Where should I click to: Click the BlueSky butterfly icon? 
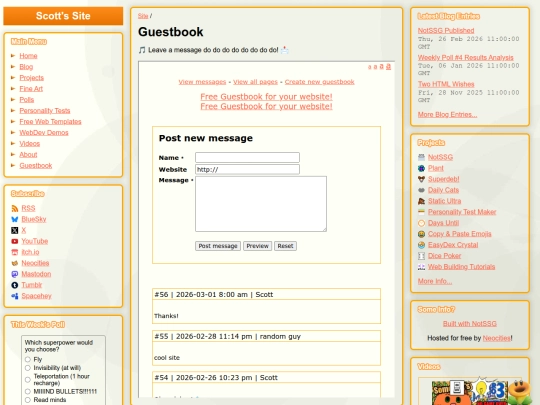pyautogui.click(x=14, y=219)
